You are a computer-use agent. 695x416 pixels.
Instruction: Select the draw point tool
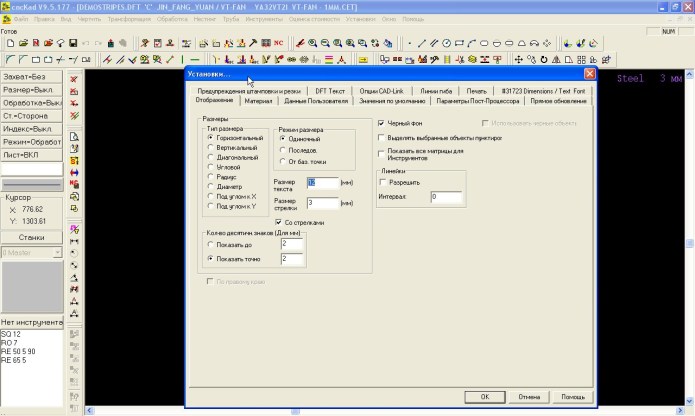point(410,43)
